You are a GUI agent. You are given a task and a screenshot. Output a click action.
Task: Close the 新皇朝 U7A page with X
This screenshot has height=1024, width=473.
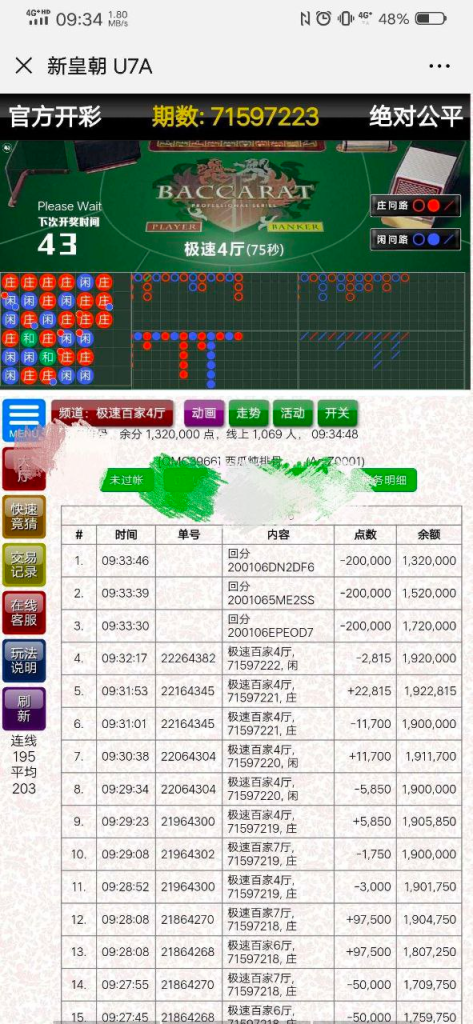click(24, 66)
